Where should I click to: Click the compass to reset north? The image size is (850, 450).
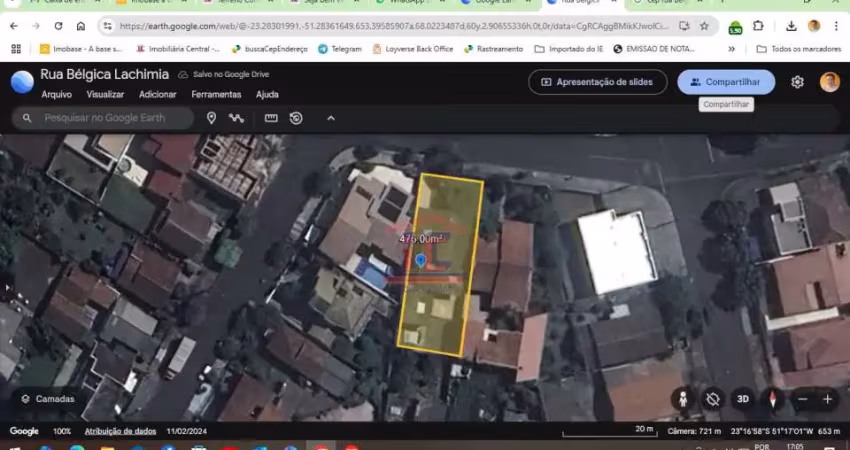[772, 398]
